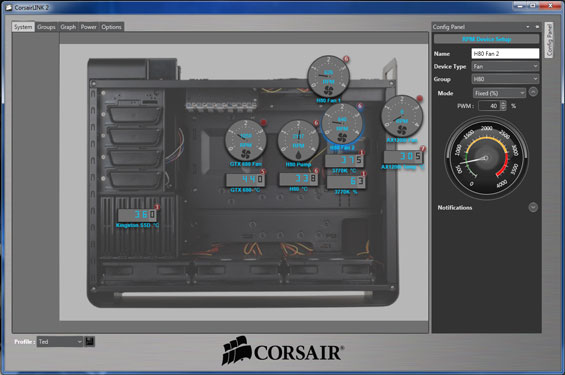The image size is (565, 375).
Task: Click the GTX 680 Fan gauge
Action: click(x=246, y=140)
